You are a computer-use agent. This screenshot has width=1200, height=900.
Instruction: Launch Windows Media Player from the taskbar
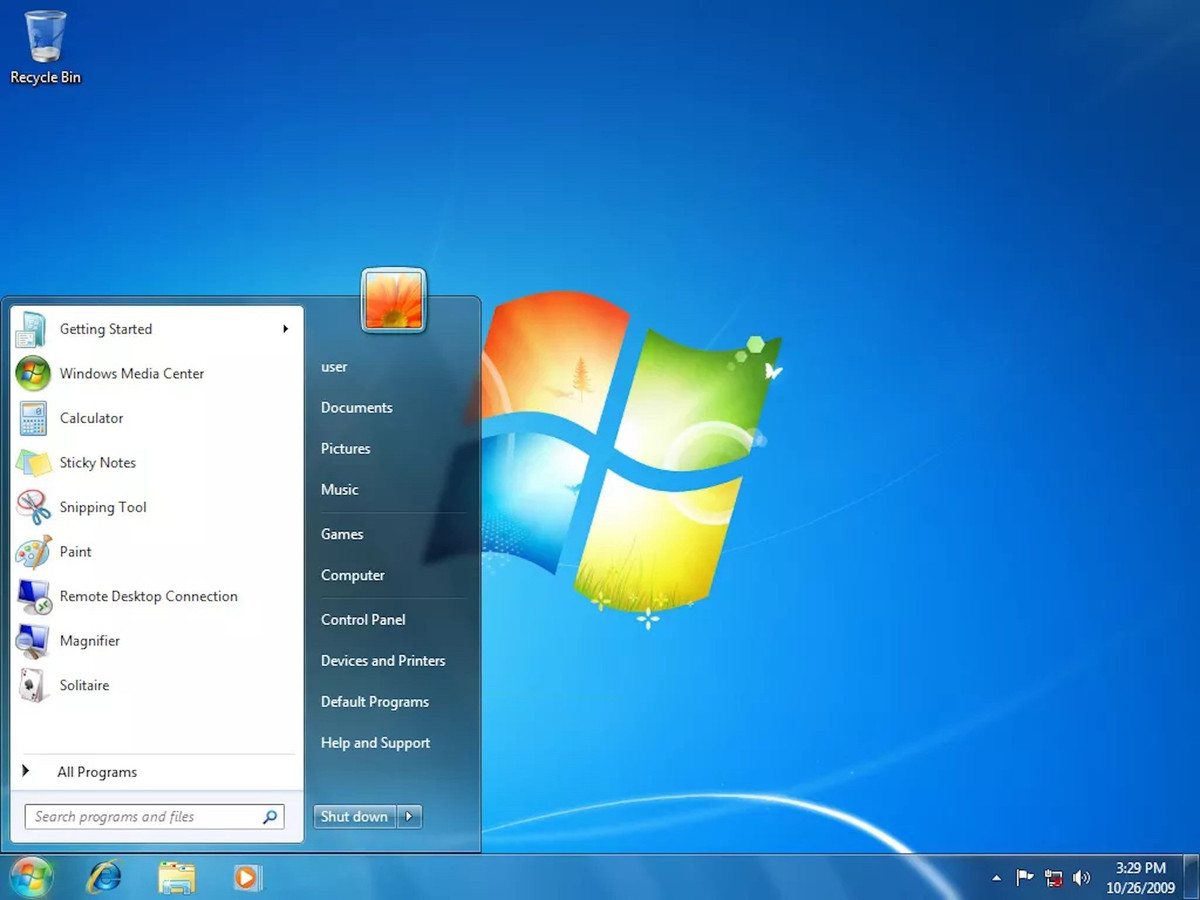coord(246,876)
